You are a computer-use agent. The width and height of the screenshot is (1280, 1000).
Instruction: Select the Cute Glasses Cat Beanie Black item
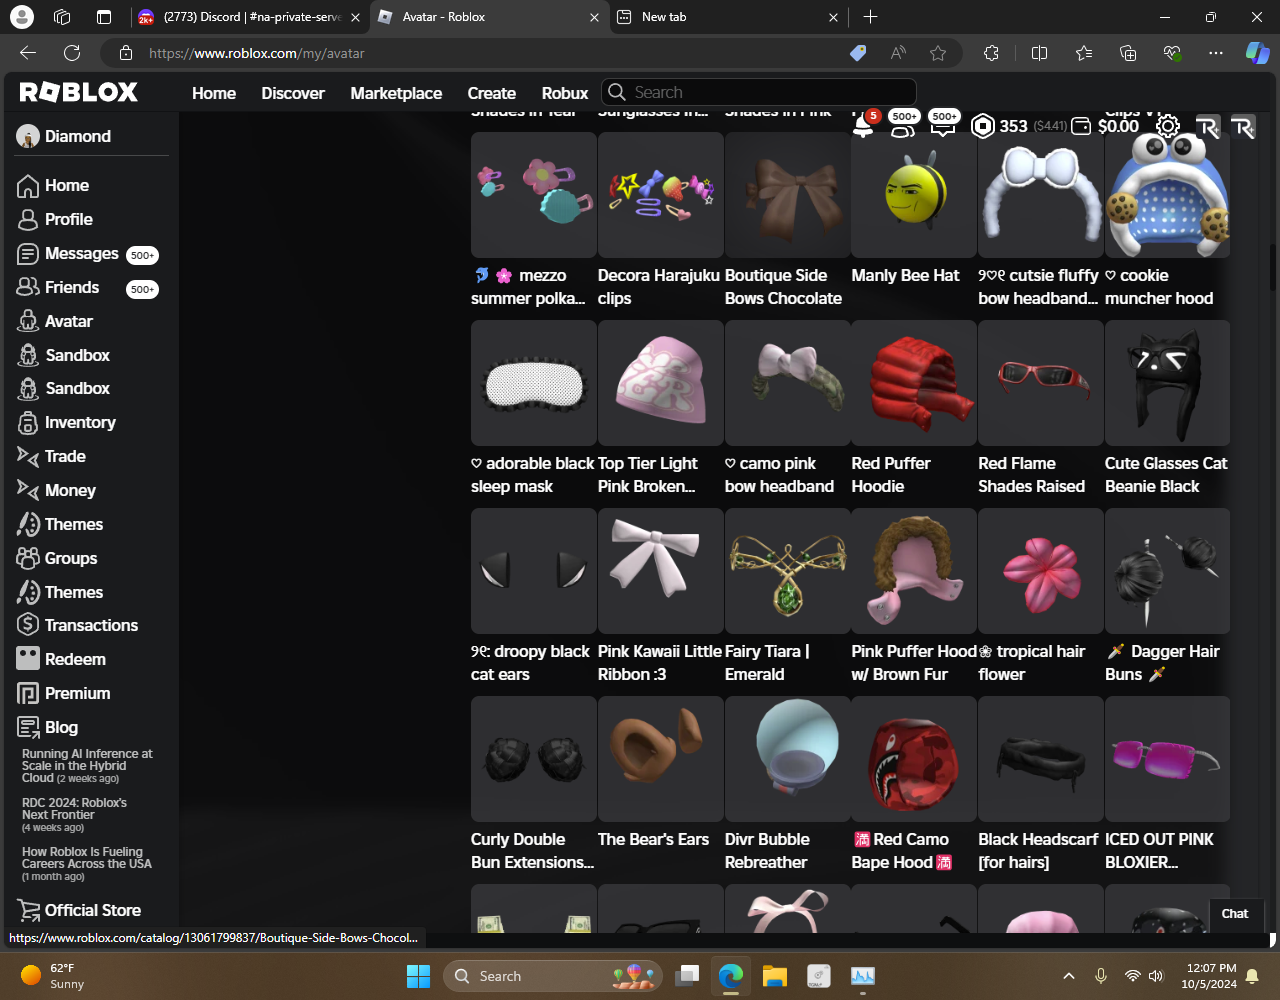pyautogui.click(x=1167, y=383)
